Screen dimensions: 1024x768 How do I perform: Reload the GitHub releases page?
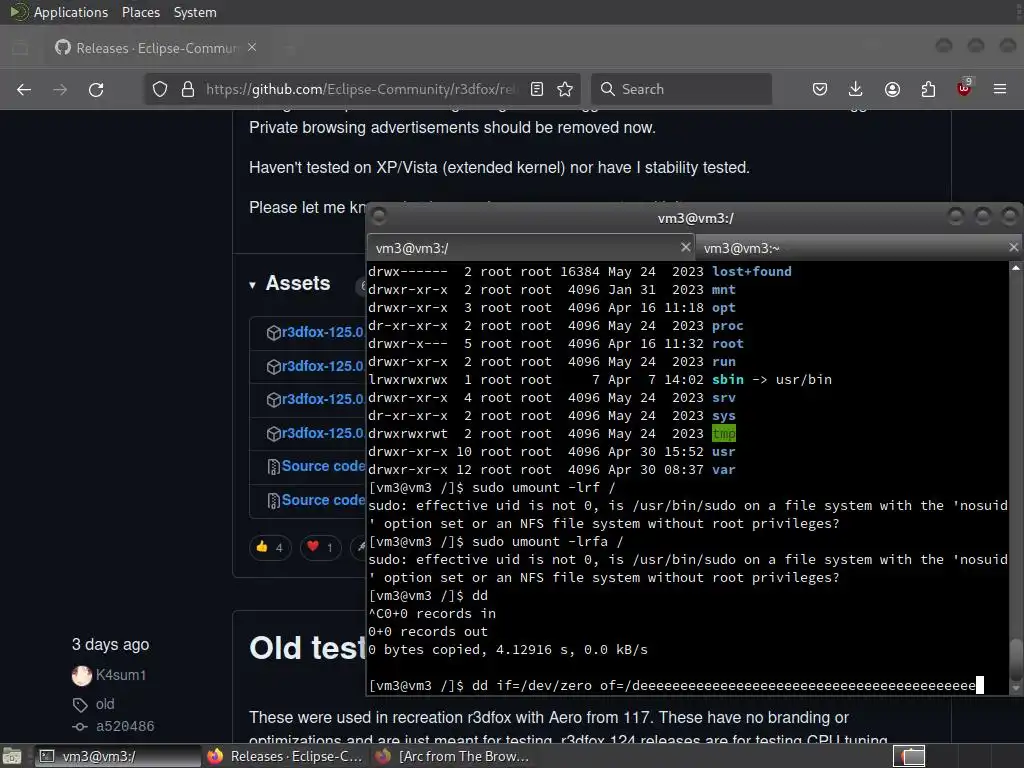(x=96, y=89)
